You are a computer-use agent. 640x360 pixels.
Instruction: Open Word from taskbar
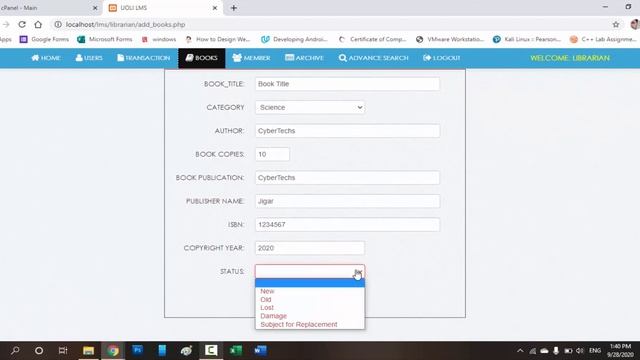point(260,350)
